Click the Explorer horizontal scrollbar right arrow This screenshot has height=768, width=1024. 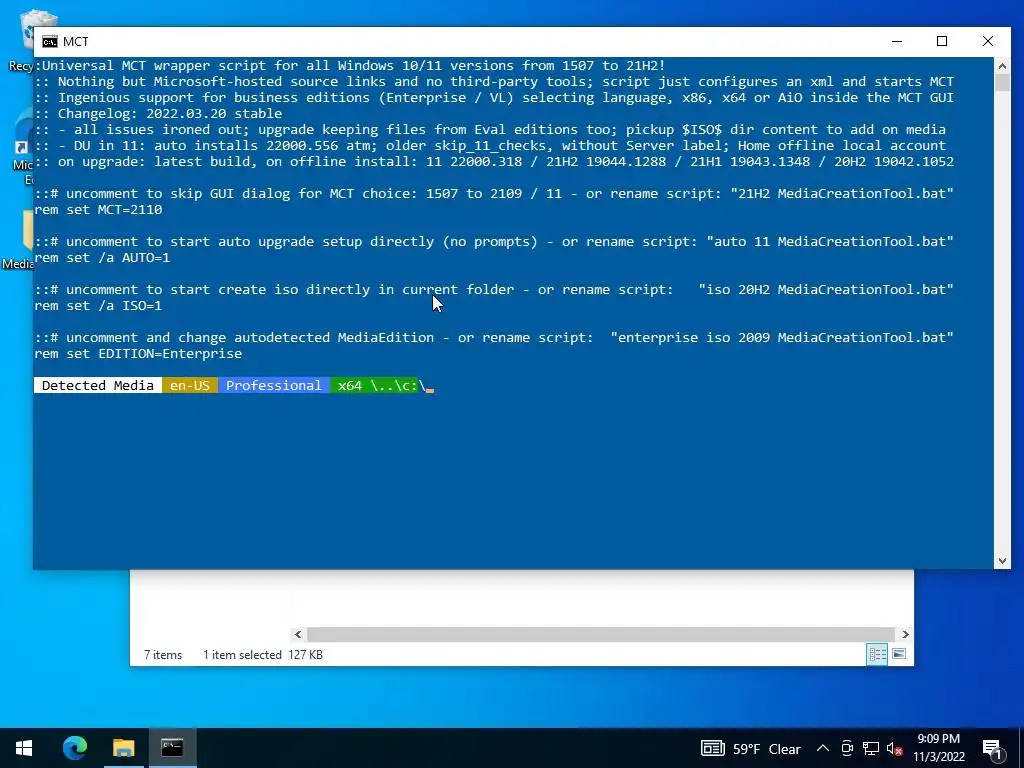tap(905, 634)
